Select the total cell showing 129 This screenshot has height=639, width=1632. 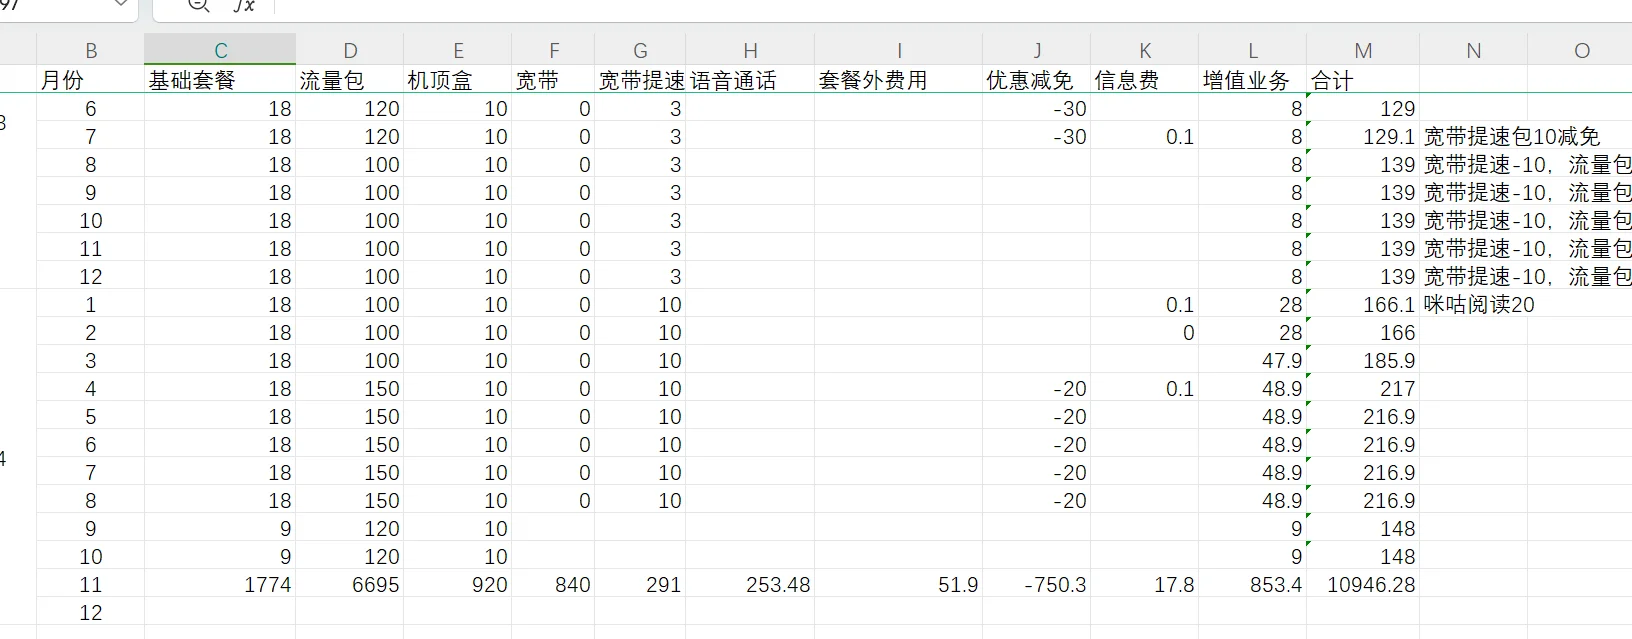1363,109
